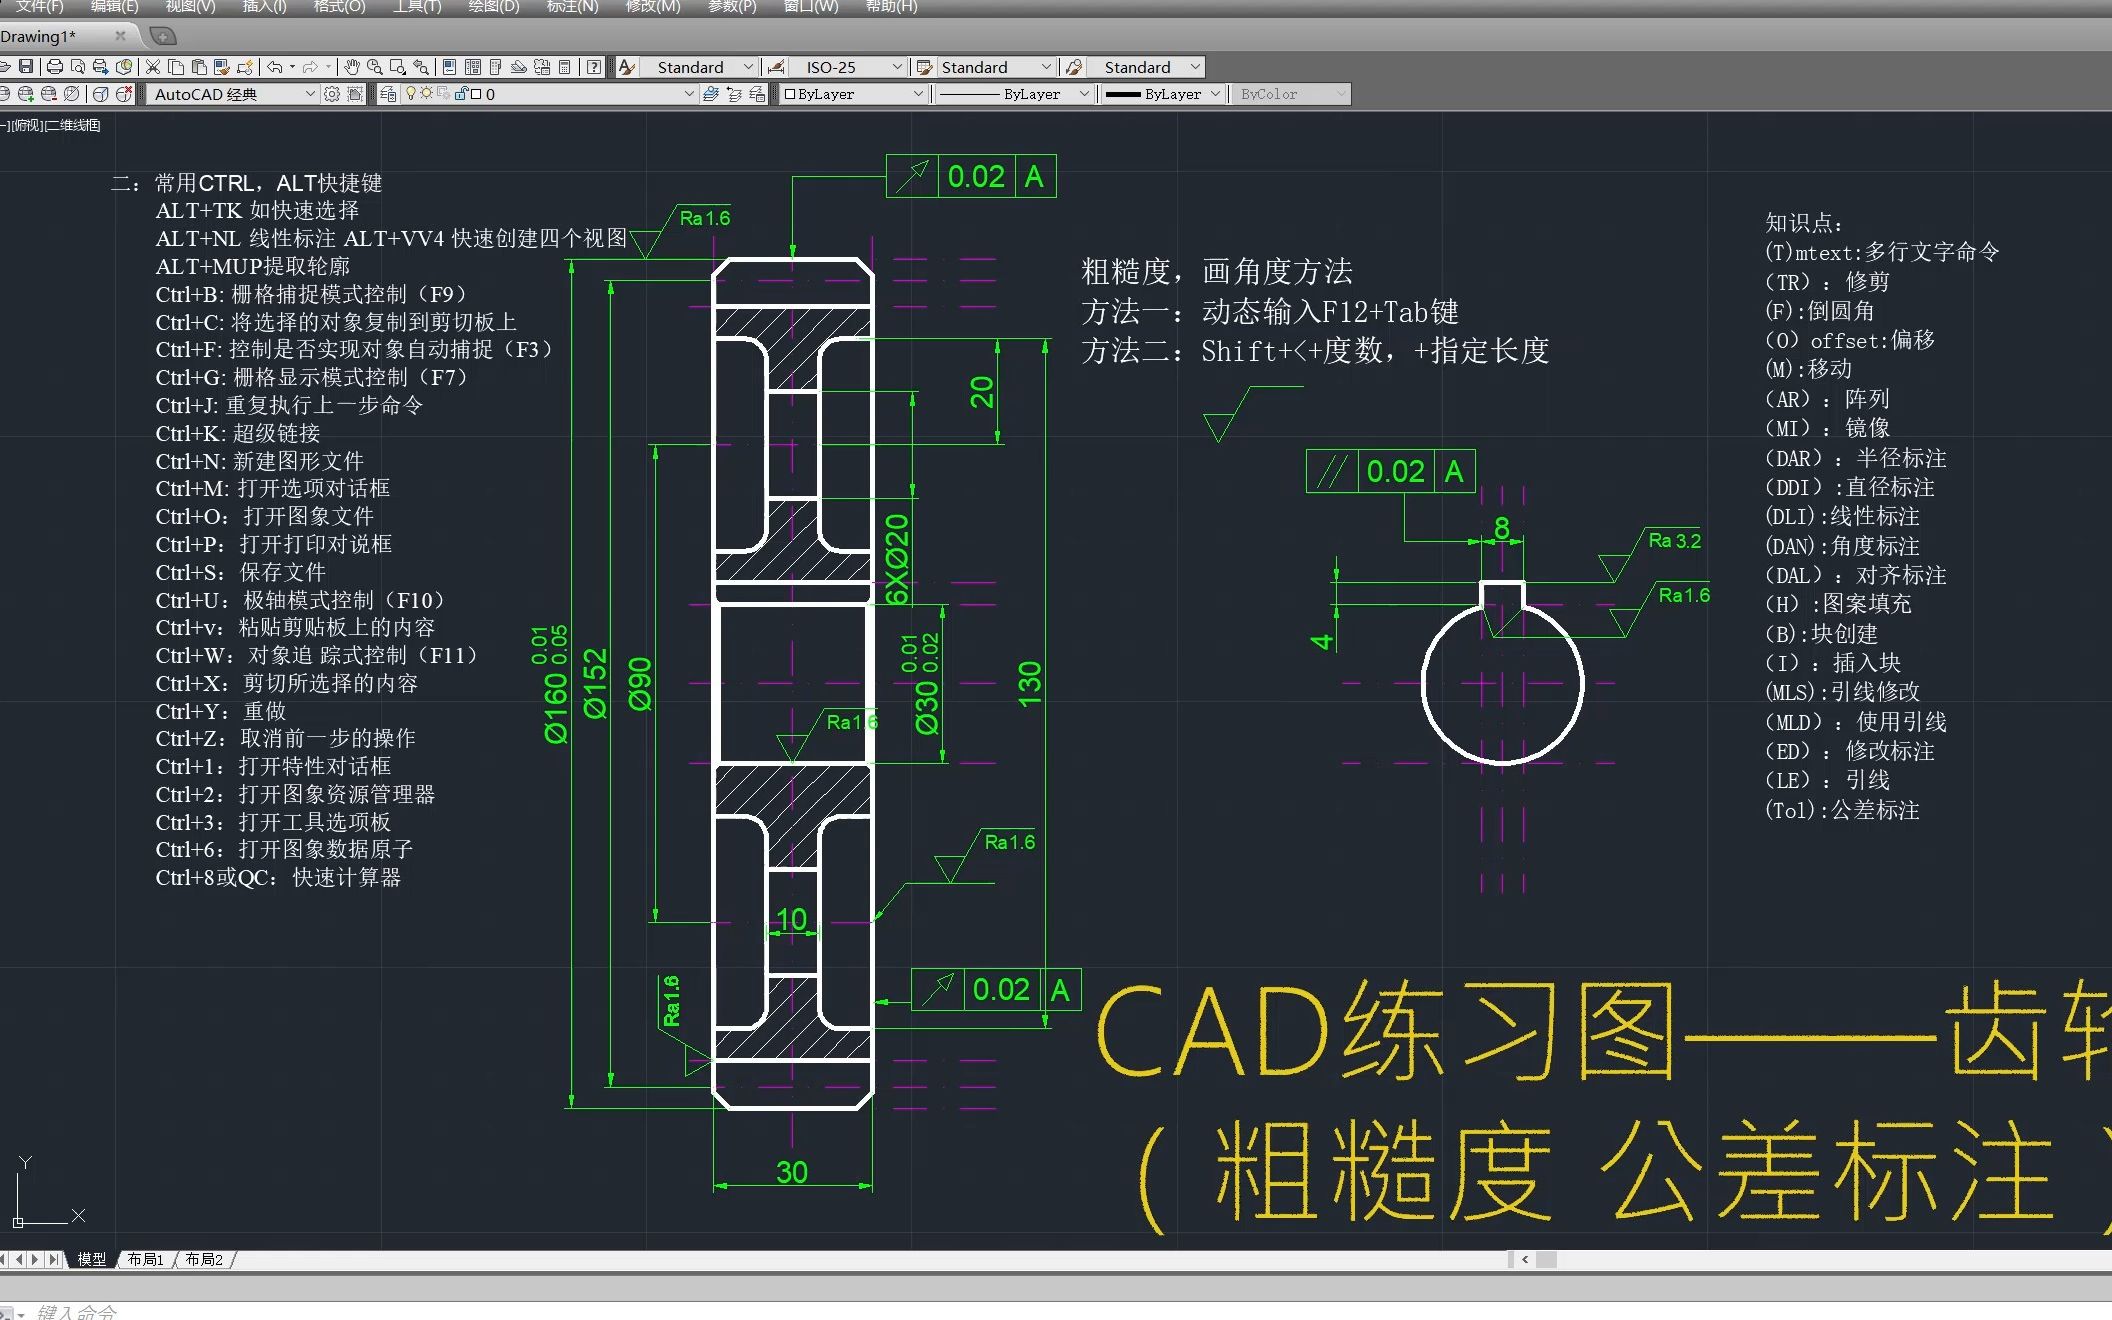This screenshot has width=2112, height=1320.
Task: Click the new drawing tab plus button
Action: tap(163, 36)
